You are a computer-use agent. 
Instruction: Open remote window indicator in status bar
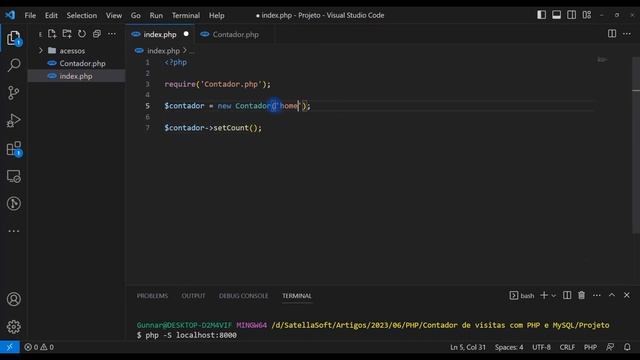(10, 347)
